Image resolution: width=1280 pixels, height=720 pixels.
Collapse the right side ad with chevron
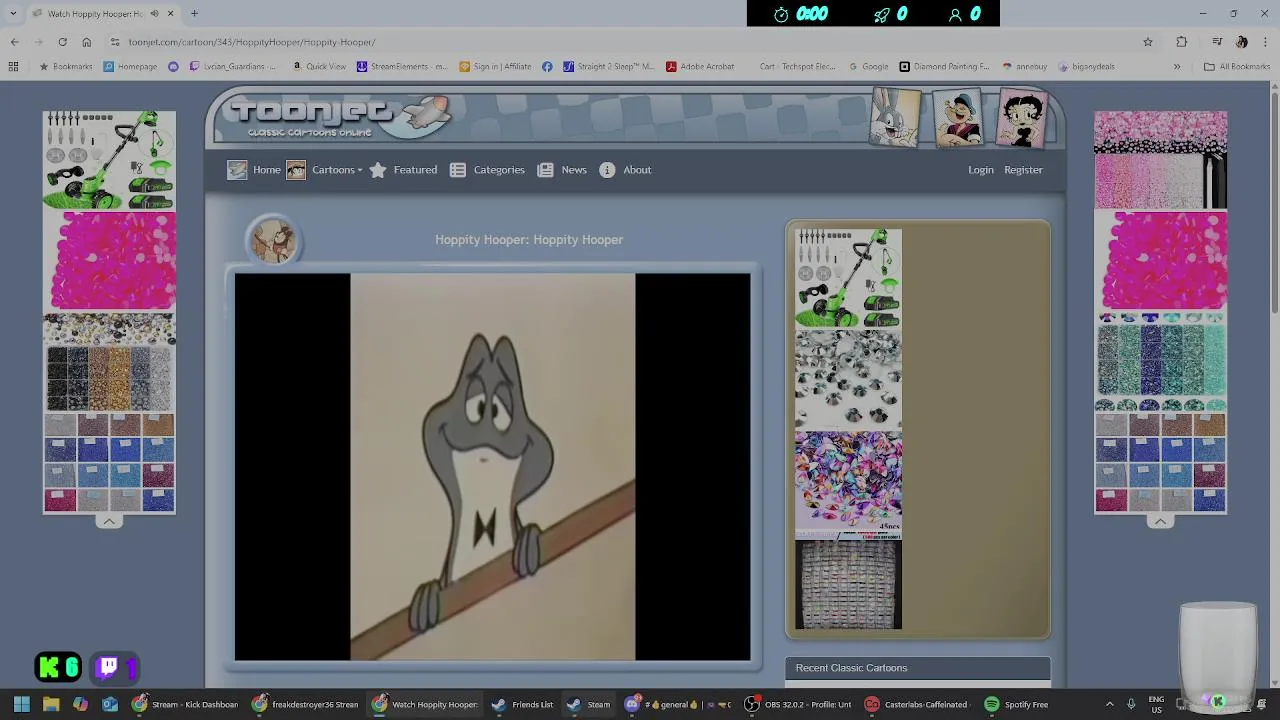pos(1160,521)
